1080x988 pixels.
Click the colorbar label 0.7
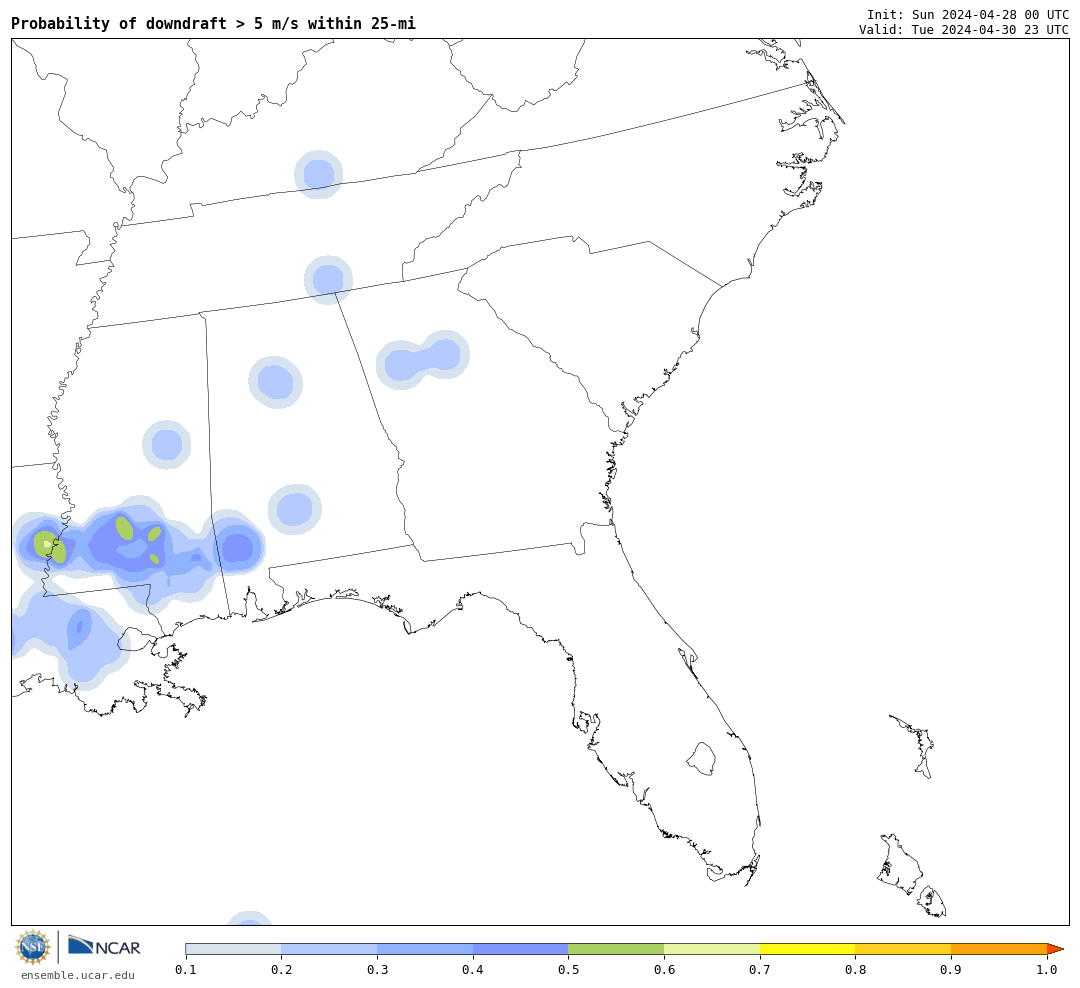tap(760, 970)
